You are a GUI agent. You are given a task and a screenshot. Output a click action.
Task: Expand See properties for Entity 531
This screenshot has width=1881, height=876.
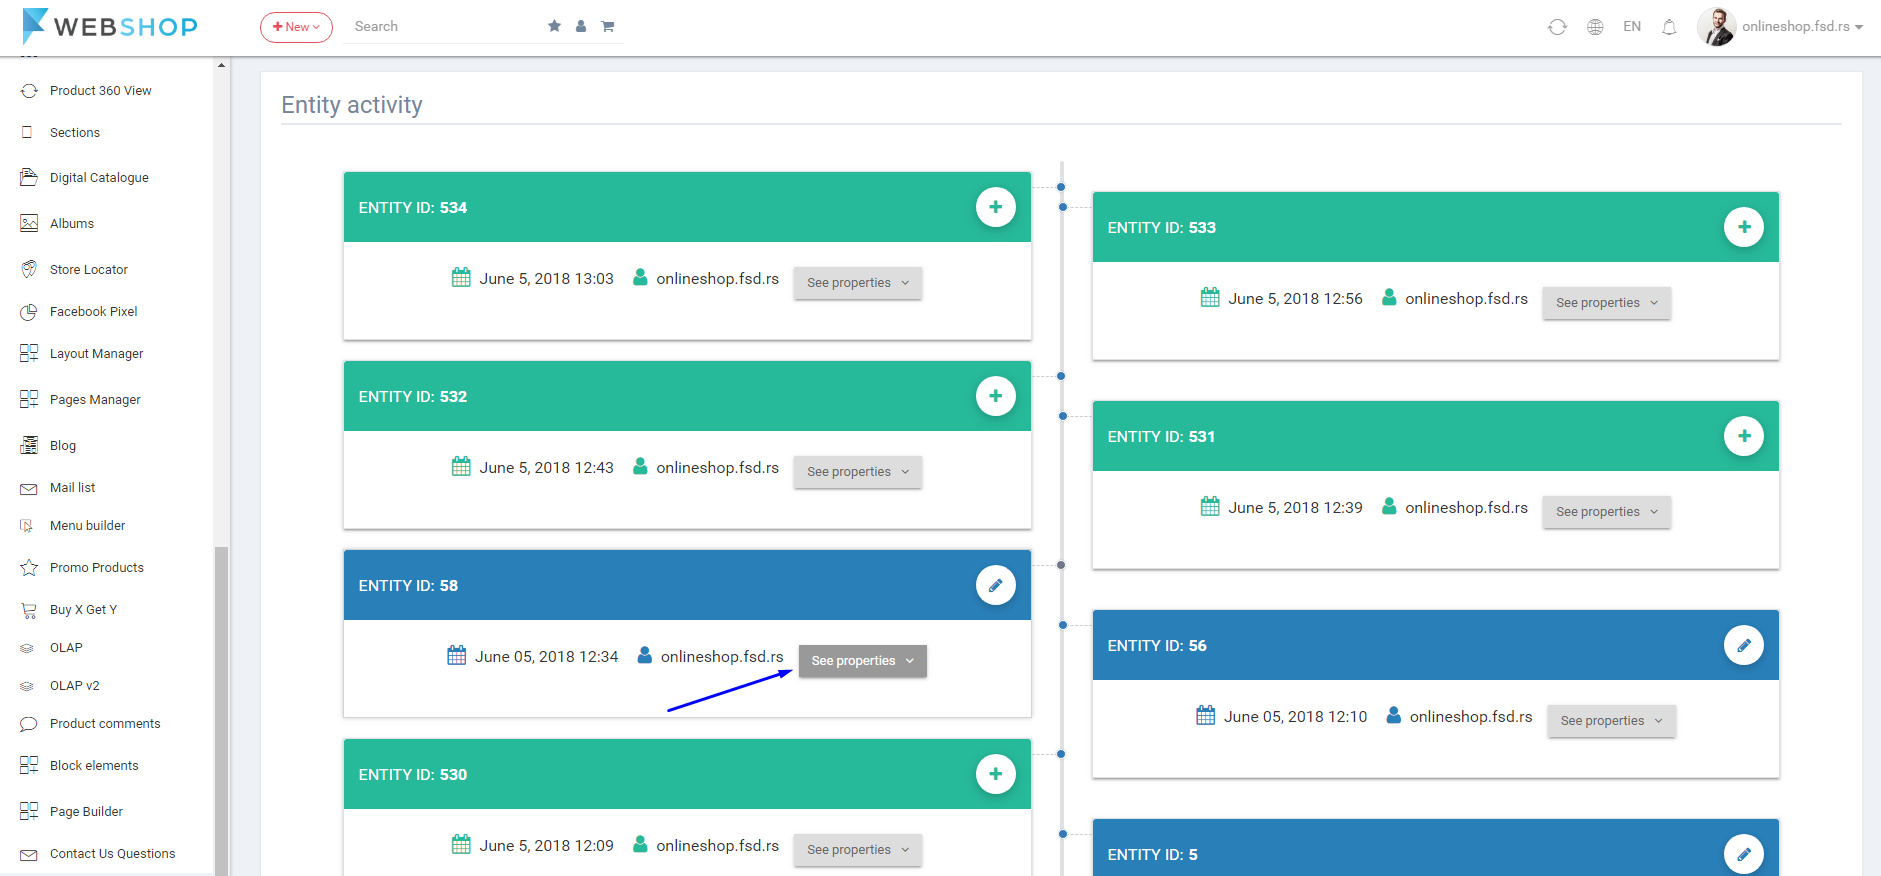click(x=1606, y=512)
